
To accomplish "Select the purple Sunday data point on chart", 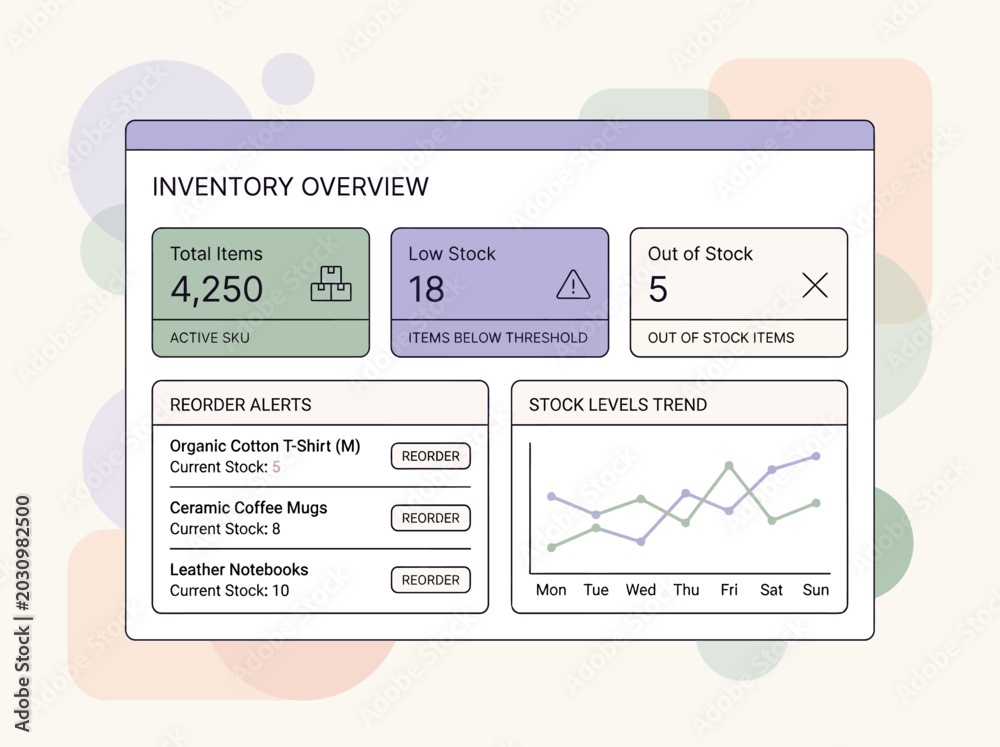I will point(816,456).
